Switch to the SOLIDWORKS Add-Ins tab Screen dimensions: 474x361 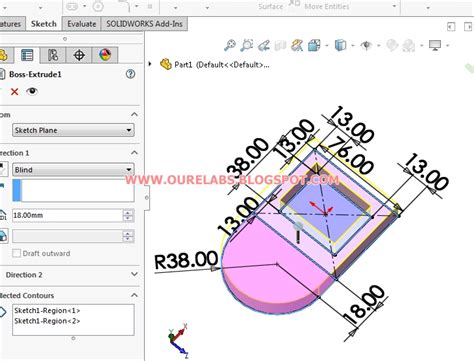coord(144,24)
